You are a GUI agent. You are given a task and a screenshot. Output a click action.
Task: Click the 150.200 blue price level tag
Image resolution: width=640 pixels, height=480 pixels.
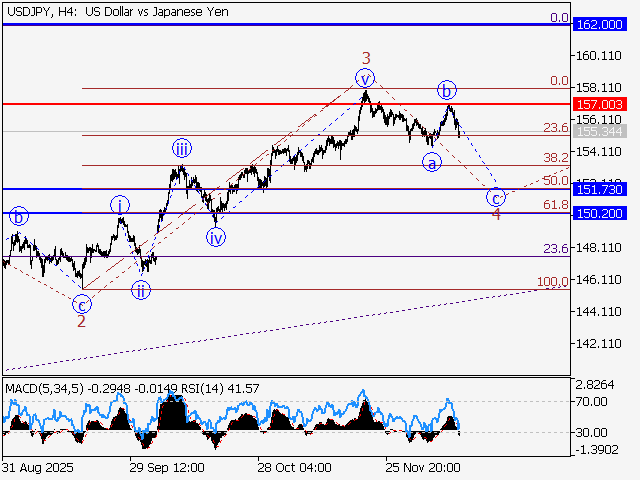pos(599,213)
